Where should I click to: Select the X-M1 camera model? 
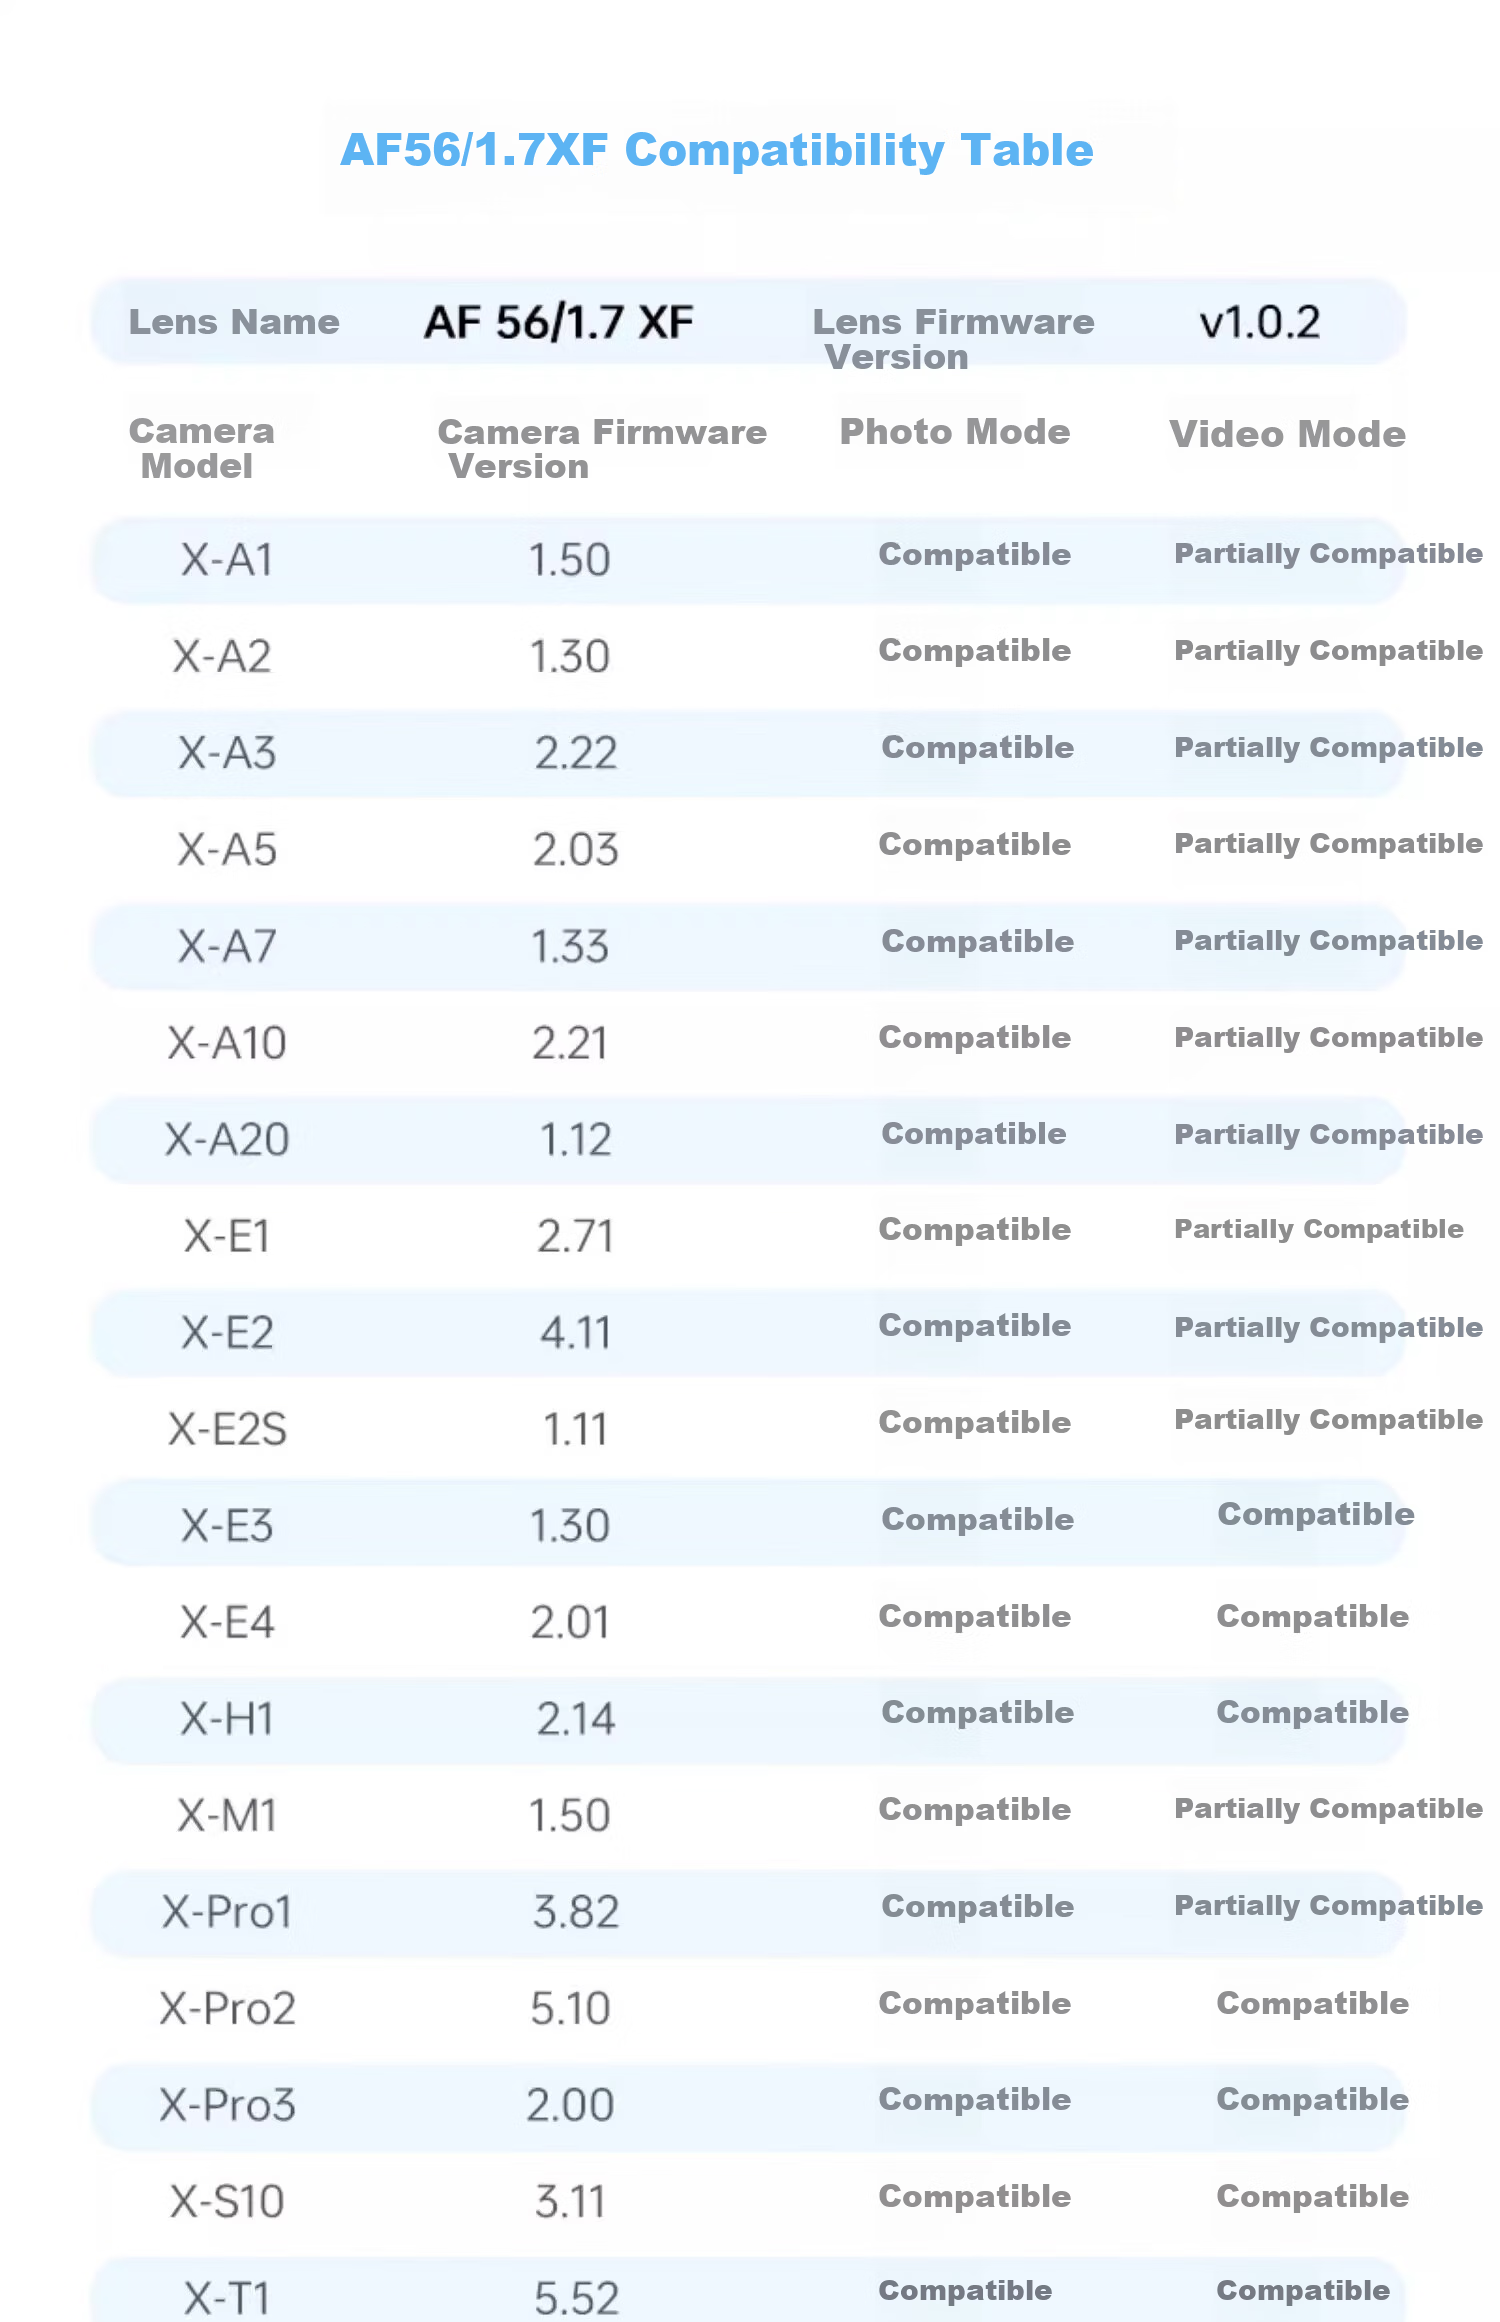(x=227, y=1814)
